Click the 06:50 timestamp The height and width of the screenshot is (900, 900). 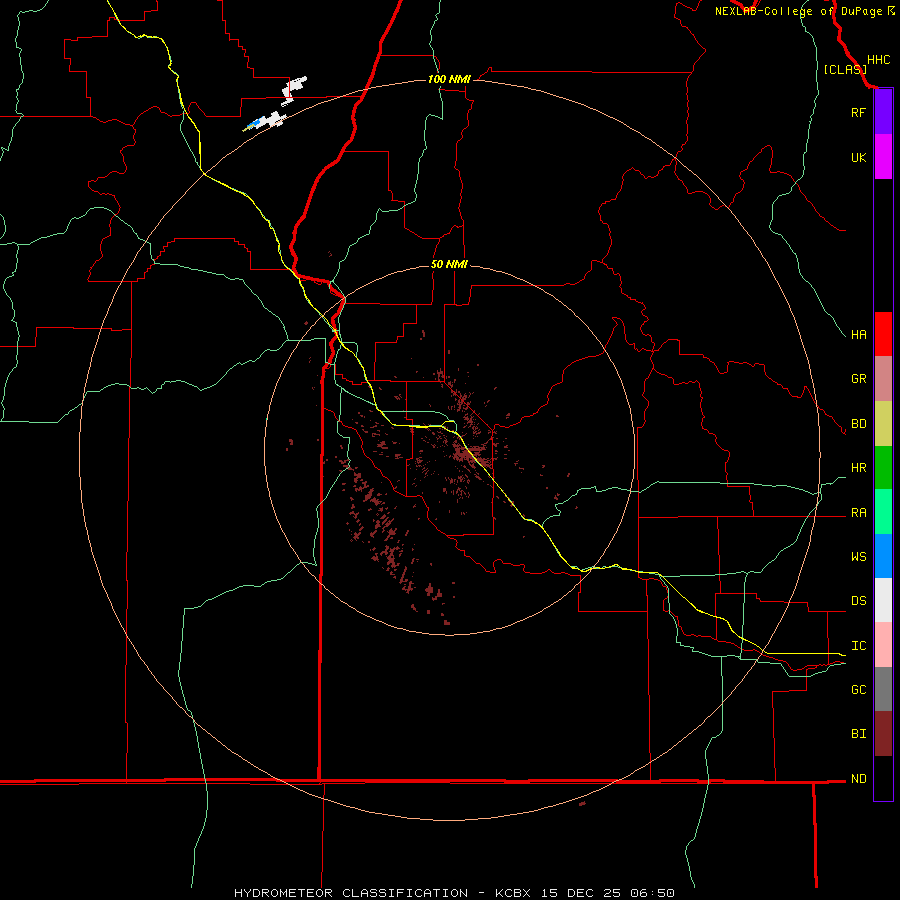pyautogui.click(x=651, y=893)
